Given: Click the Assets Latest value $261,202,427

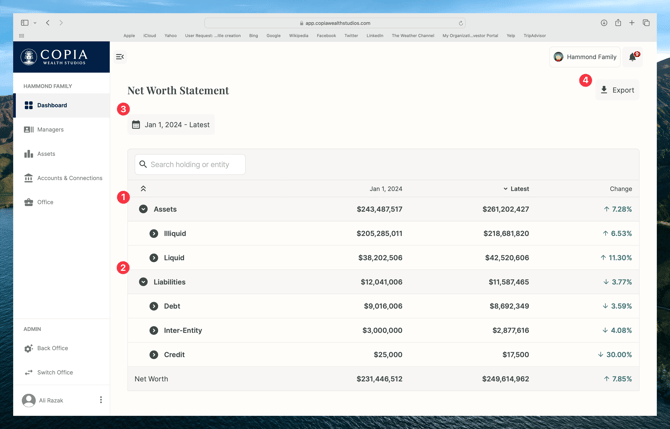Looking at the screenshot, I should coord(505,209).
